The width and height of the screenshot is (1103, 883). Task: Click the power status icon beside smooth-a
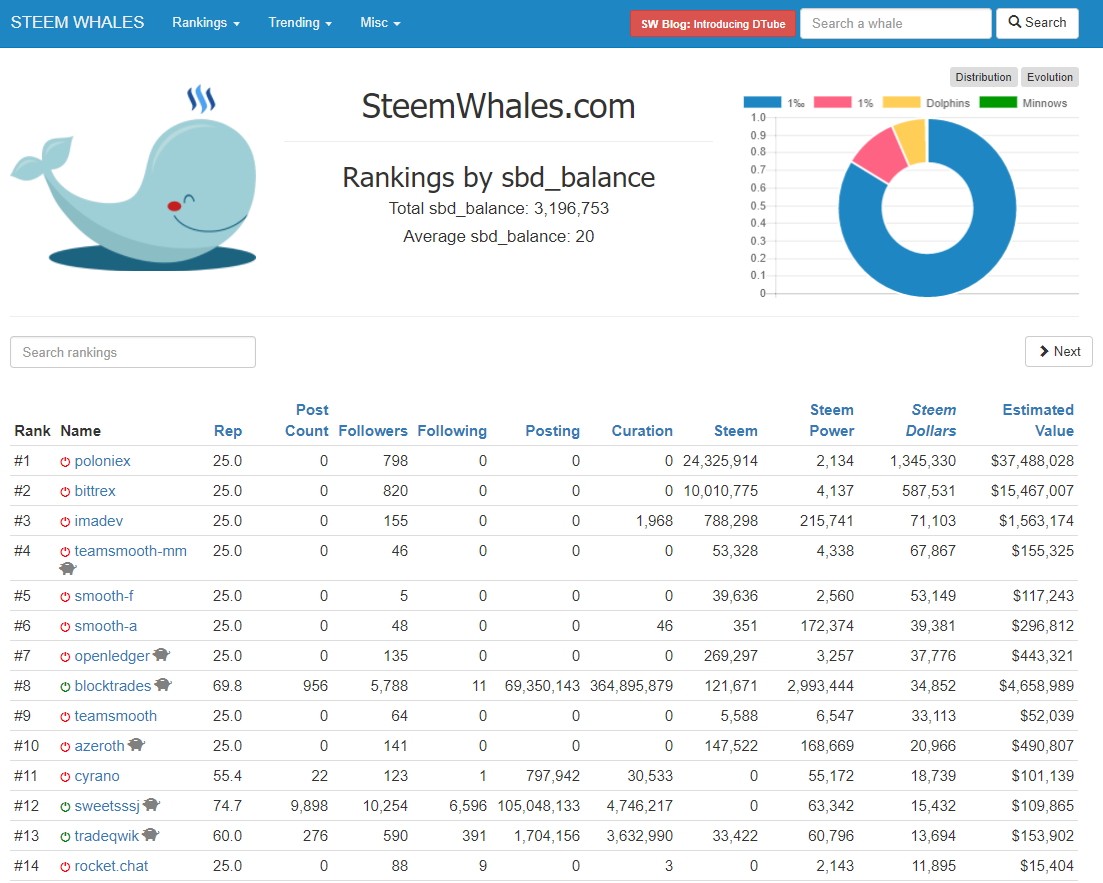pyautogui.click(x=65, y=627)
